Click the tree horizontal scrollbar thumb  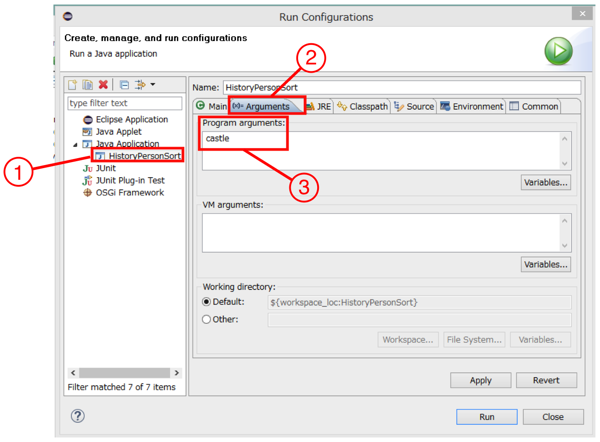[124, 373]
